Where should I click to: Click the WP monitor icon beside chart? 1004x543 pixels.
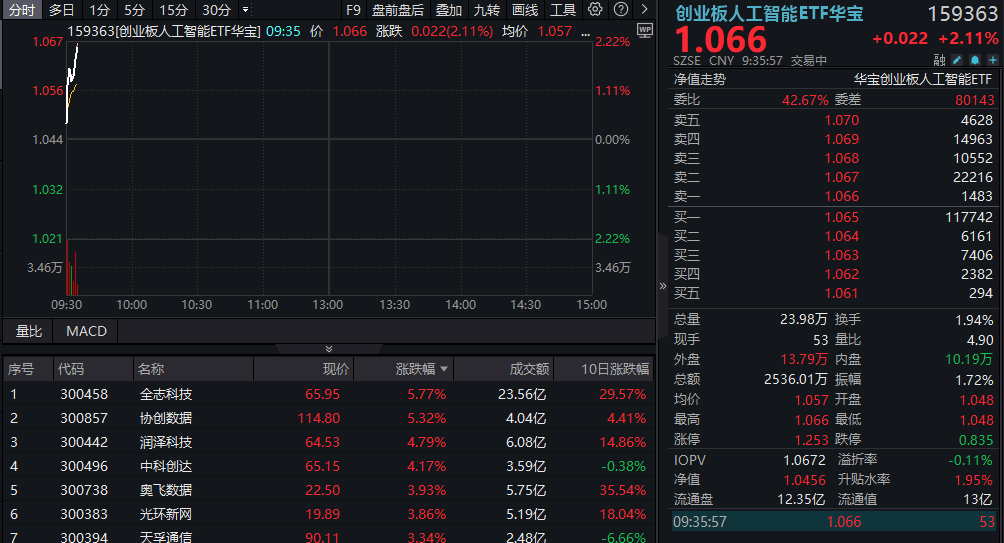645,30
